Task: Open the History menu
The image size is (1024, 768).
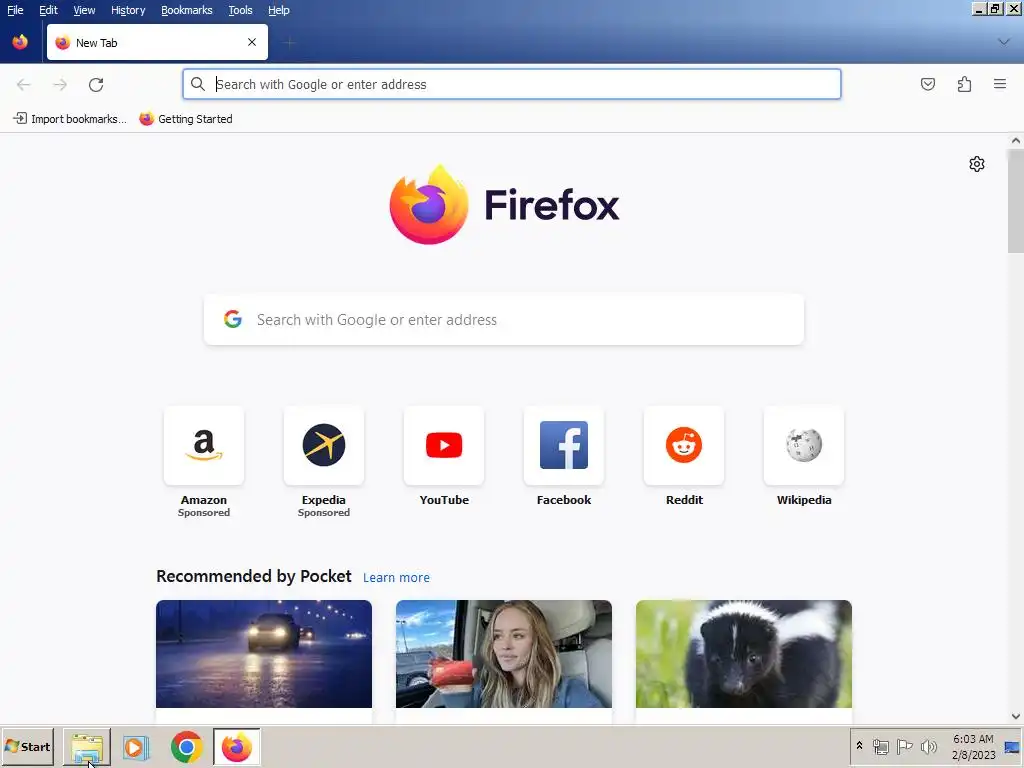Action: point(128,10)
